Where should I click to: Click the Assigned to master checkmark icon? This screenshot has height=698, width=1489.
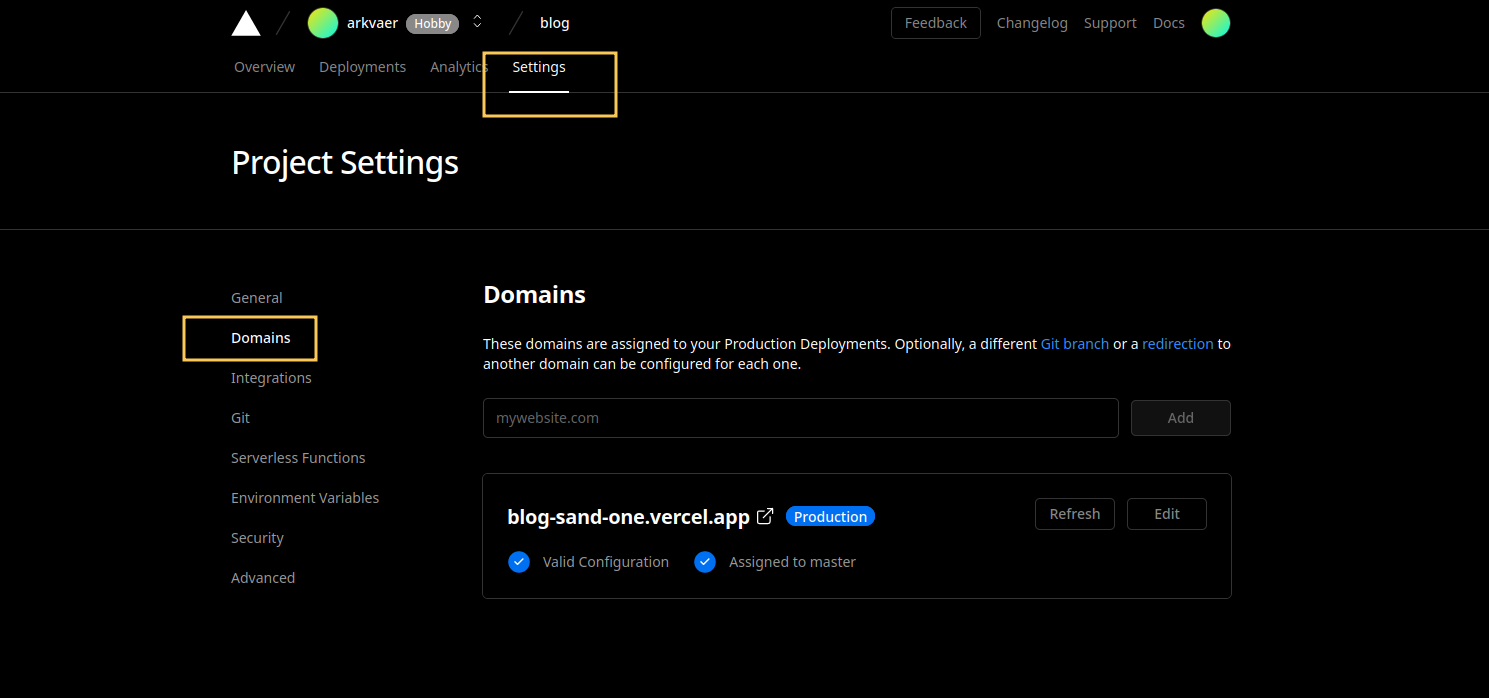tap(705, 562)
